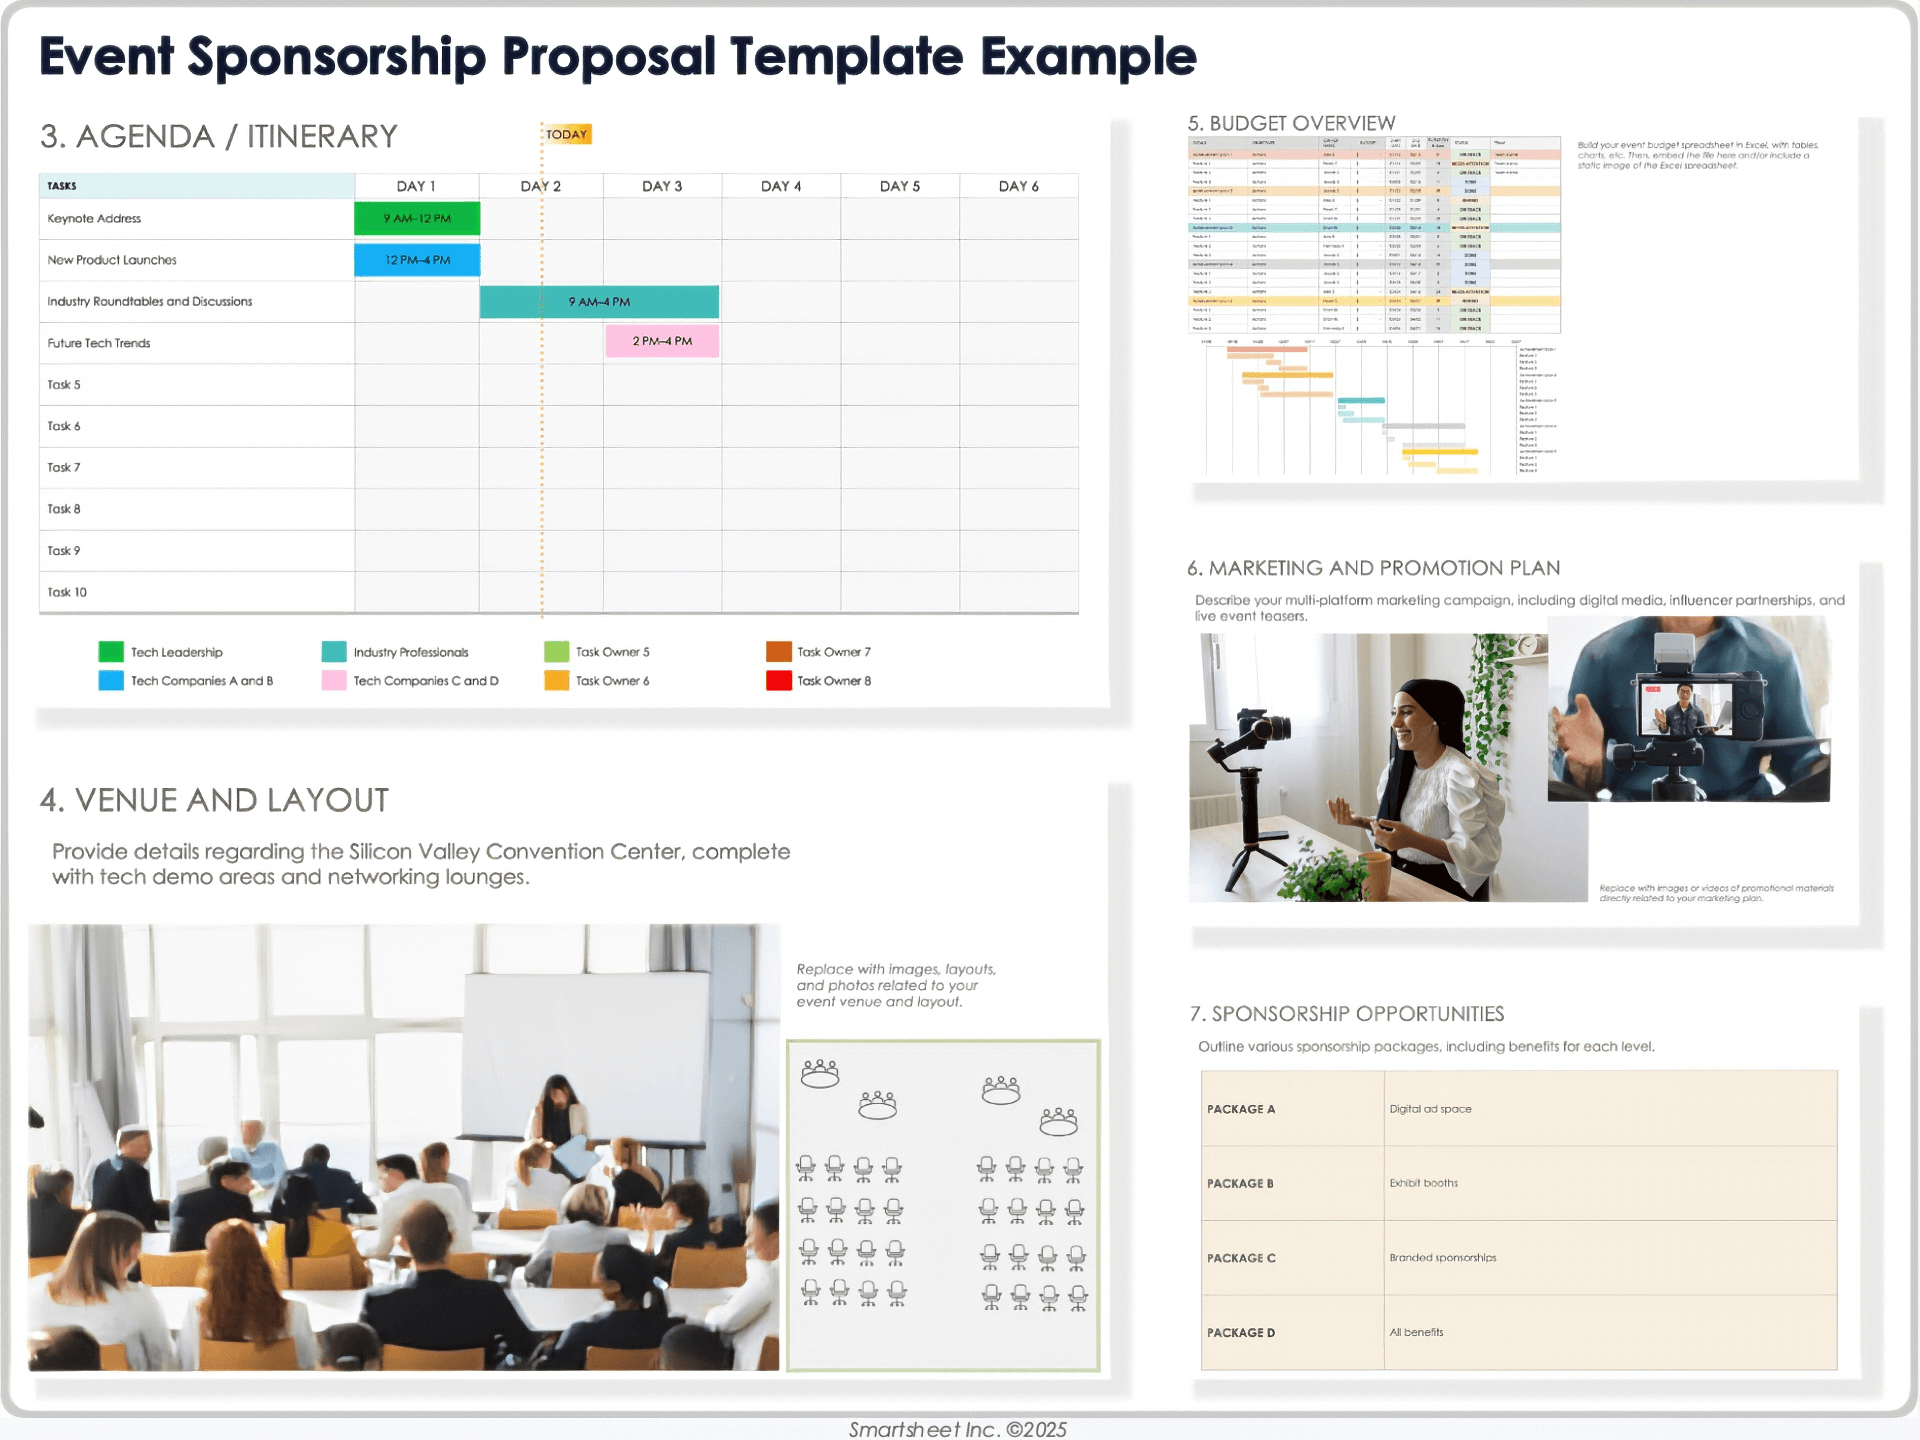Click the Task 10 row label

pos(67,592)
